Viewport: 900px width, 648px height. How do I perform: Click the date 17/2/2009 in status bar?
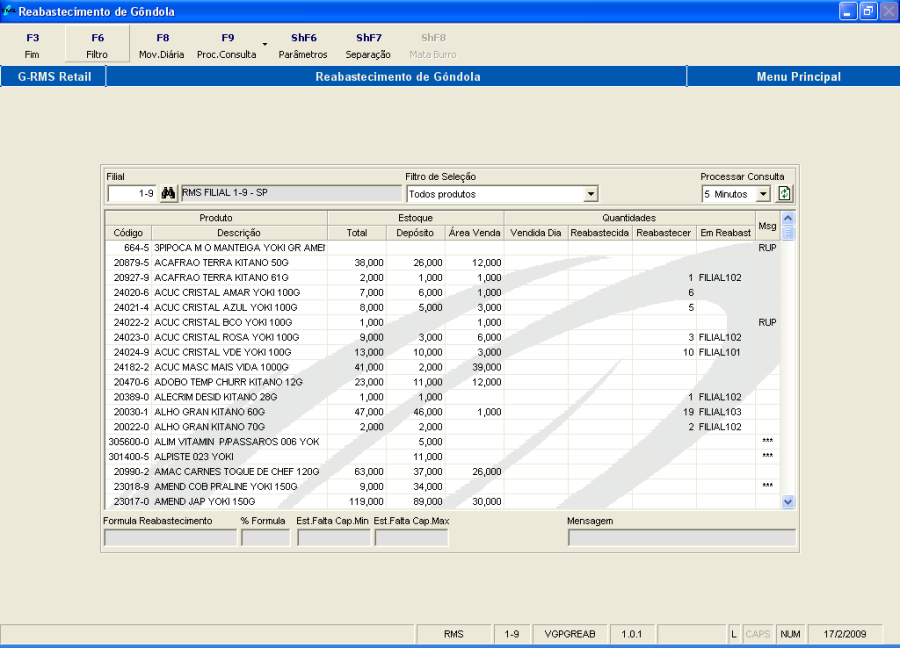(844, 634)
